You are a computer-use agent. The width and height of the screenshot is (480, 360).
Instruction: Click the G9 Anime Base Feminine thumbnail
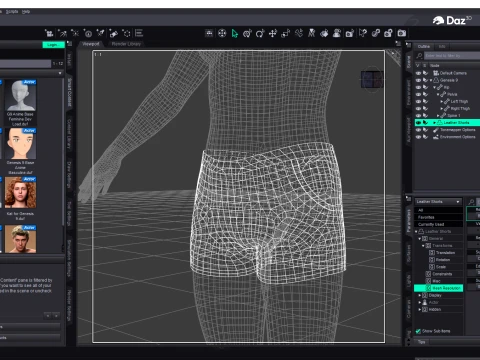tap(20, 95)
